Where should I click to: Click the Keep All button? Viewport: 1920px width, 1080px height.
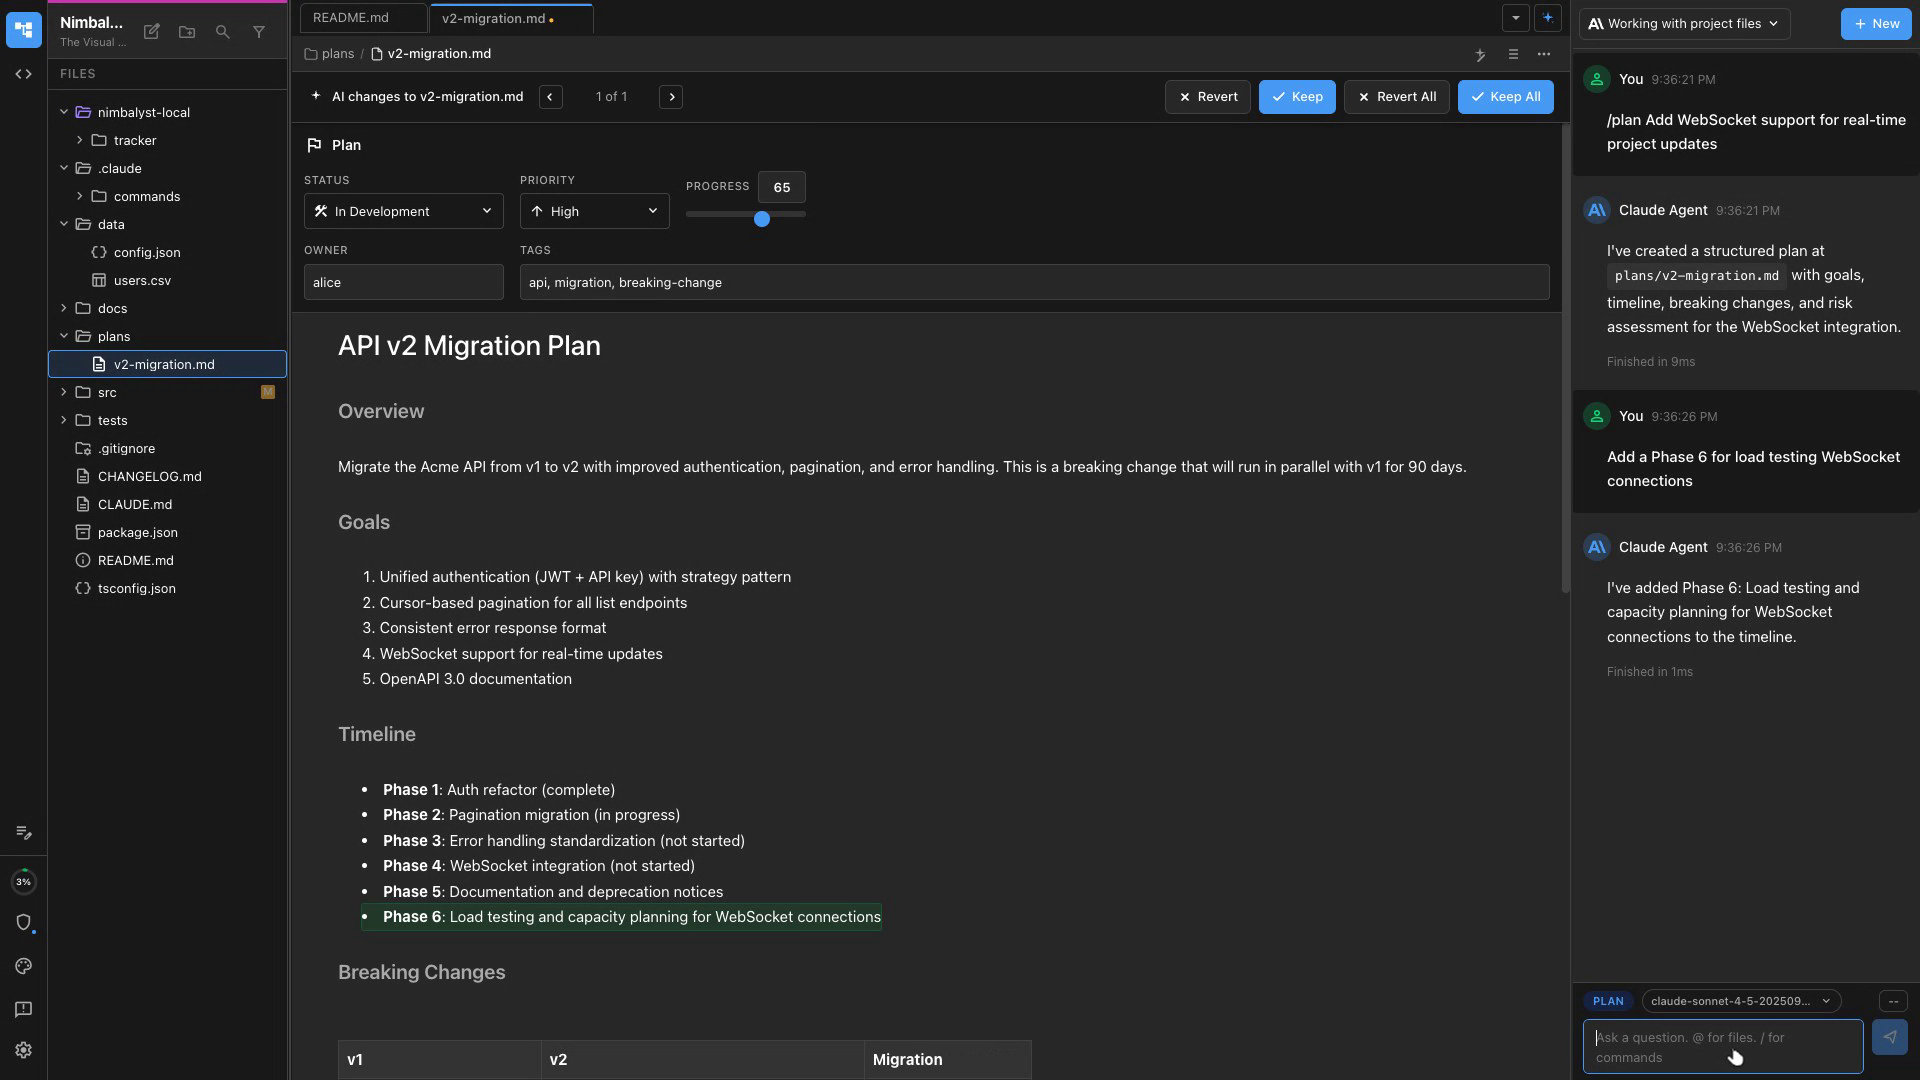1505,97
